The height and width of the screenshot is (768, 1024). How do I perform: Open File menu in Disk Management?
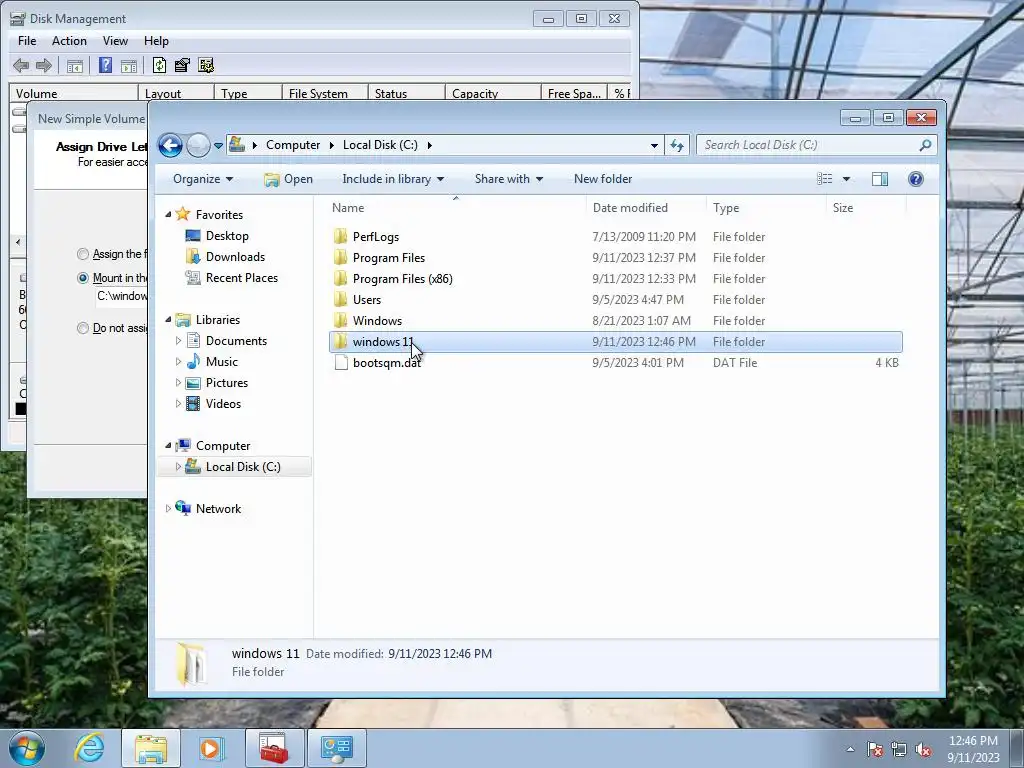coord(27,40)
